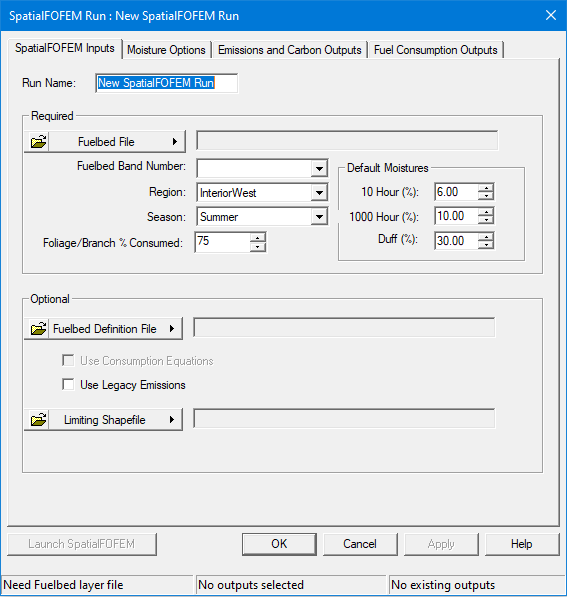Decrease the Duff moisture value
This screenshot has height=597, width=567.
pos(486,245)
